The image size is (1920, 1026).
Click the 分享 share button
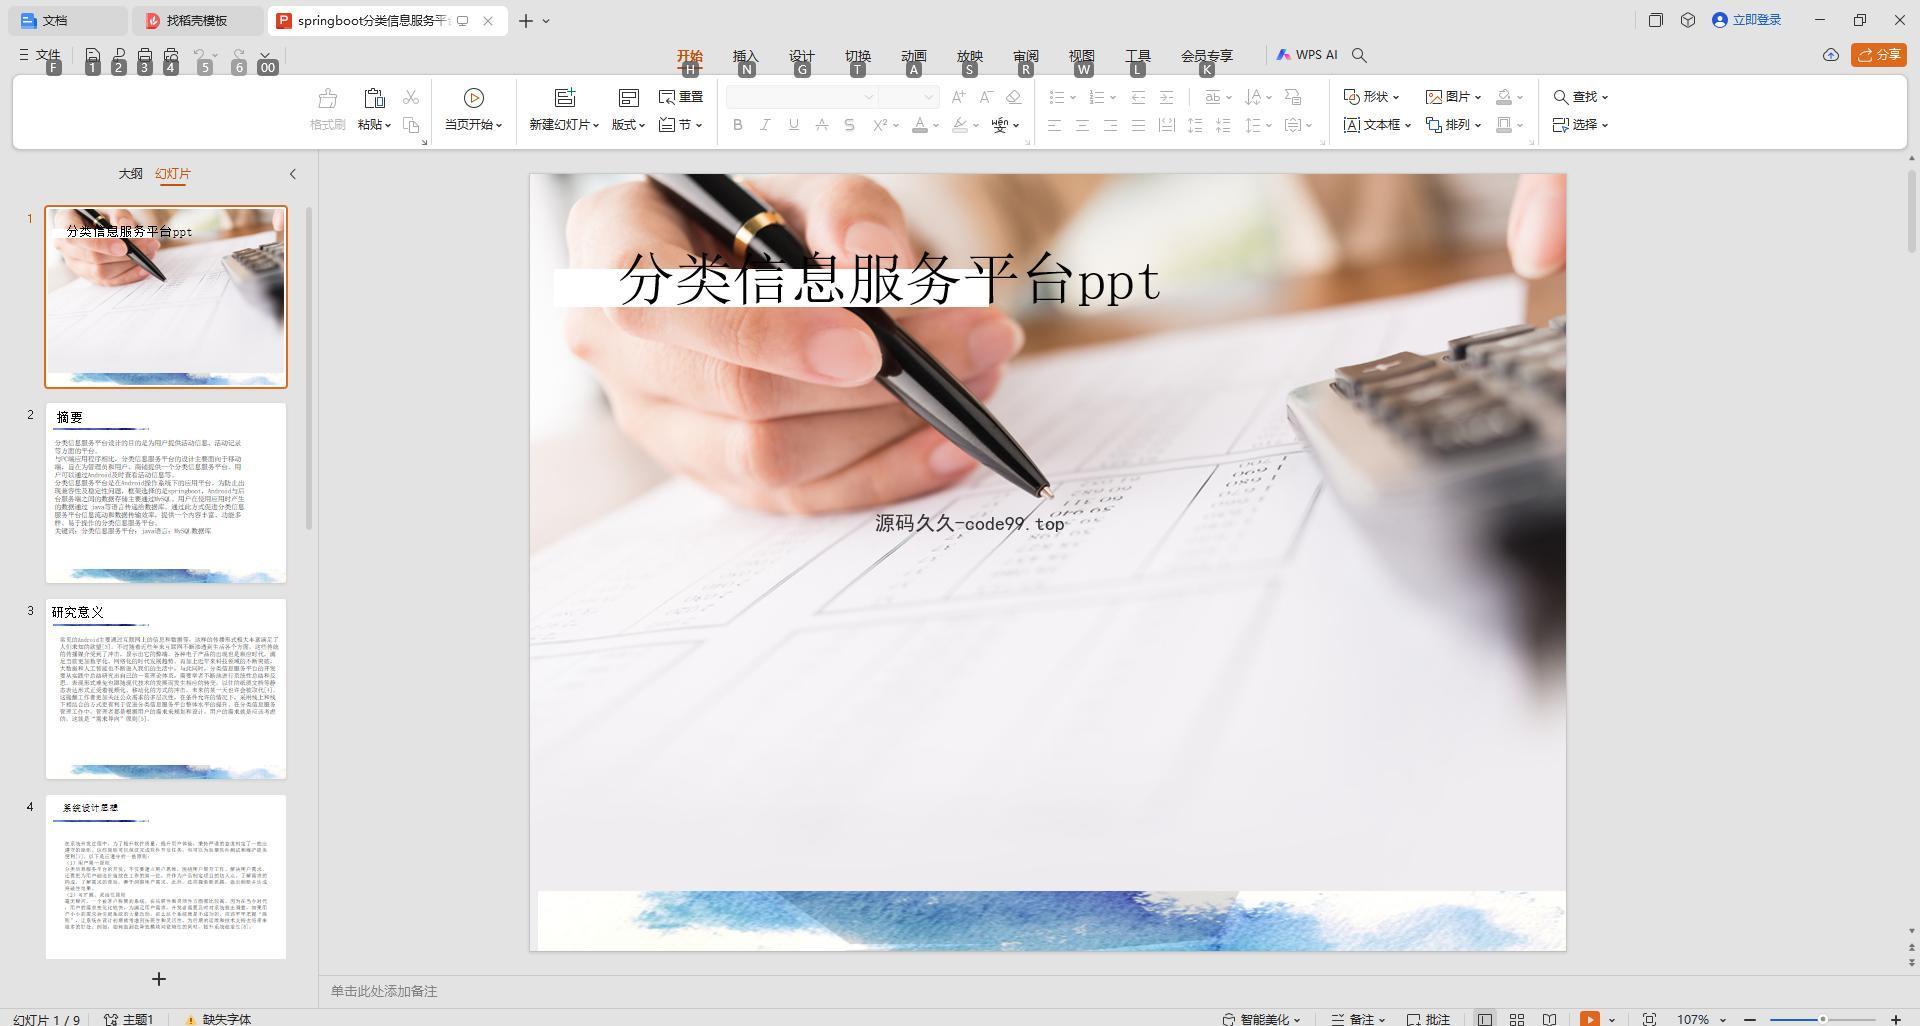pos(1878,55)
